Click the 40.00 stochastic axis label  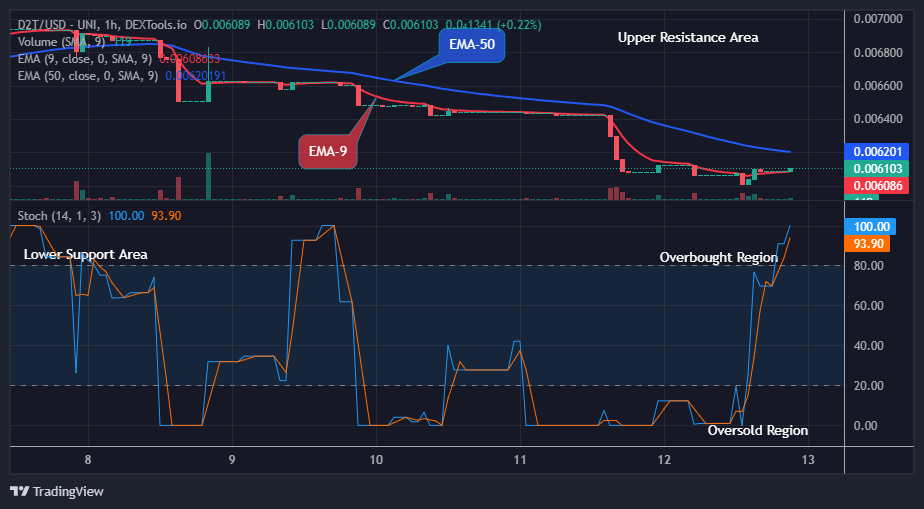868,346
